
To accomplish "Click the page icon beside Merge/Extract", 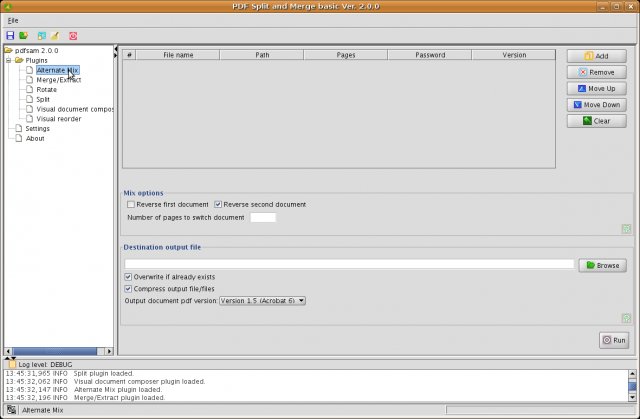I will [29, 80].
